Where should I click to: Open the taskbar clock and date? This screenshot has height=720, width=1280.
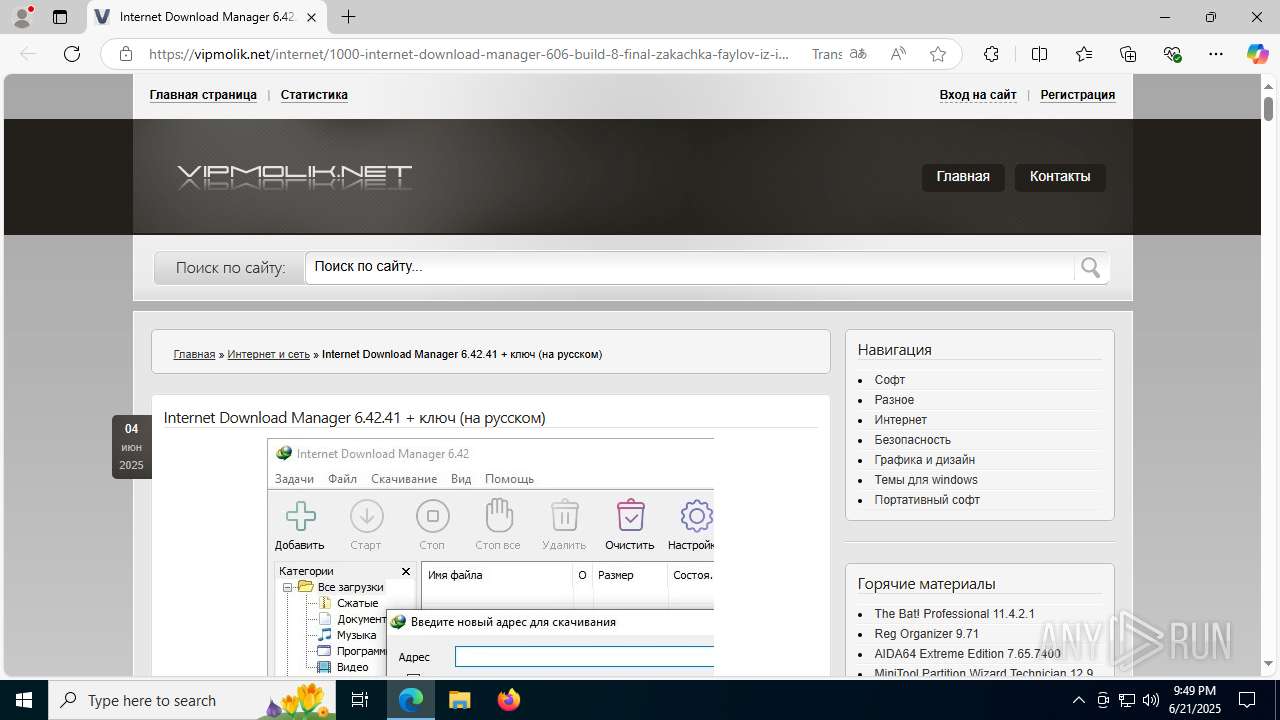click(1194, 700)
